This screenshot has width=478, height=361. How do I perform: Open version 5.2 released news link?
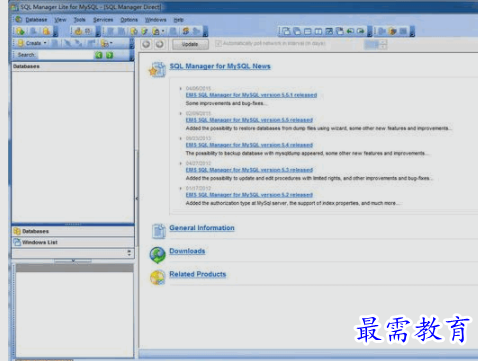(x=249, y=195)
